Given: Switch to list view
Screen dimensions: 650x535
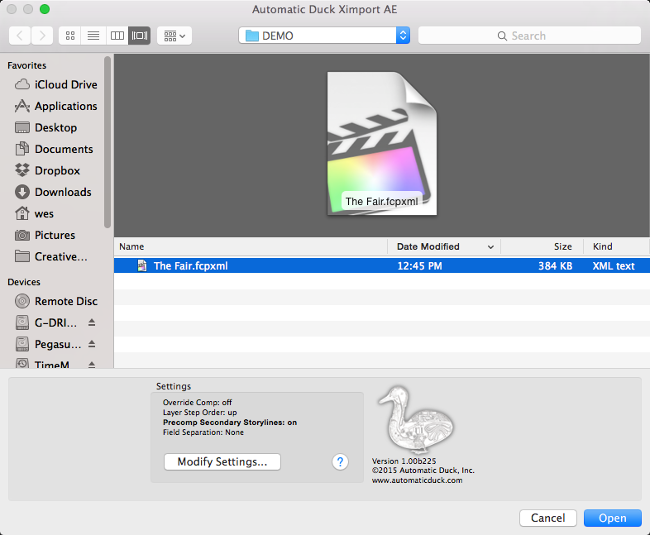Looking at the screenshot, I should point(93,36).
